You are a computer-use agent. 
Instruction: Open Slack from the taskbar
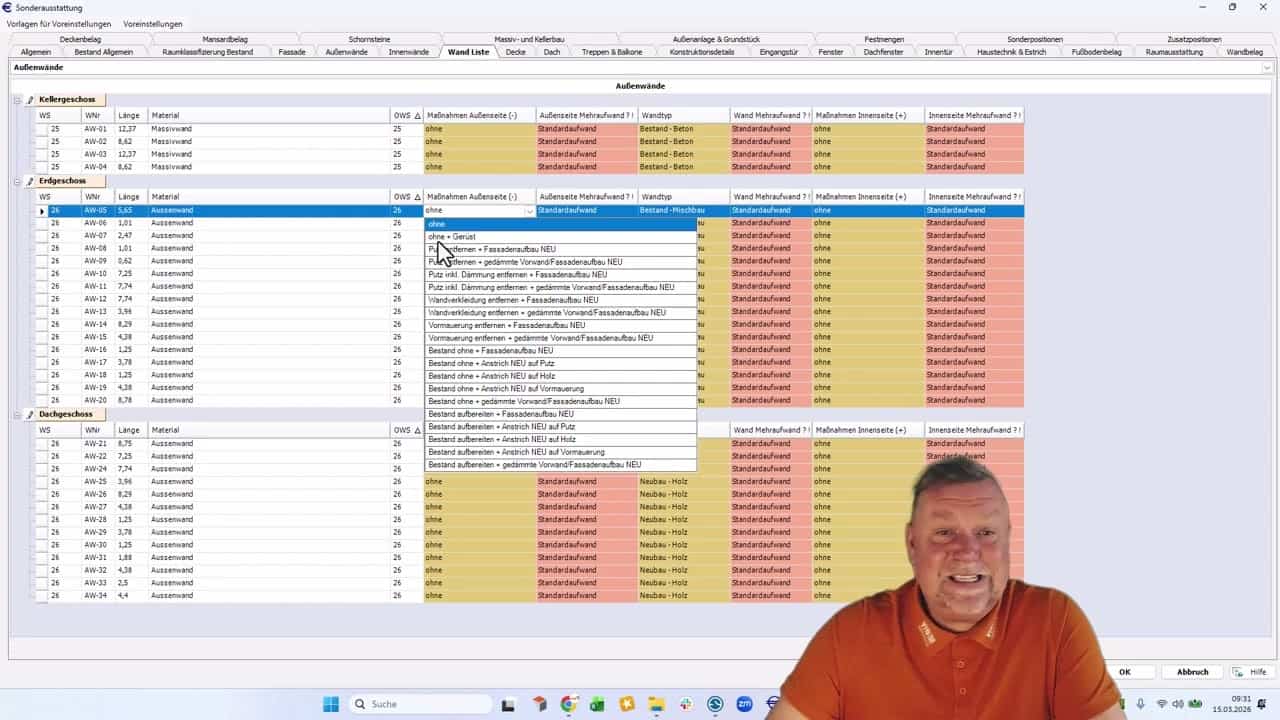click(x=686, y=704)
